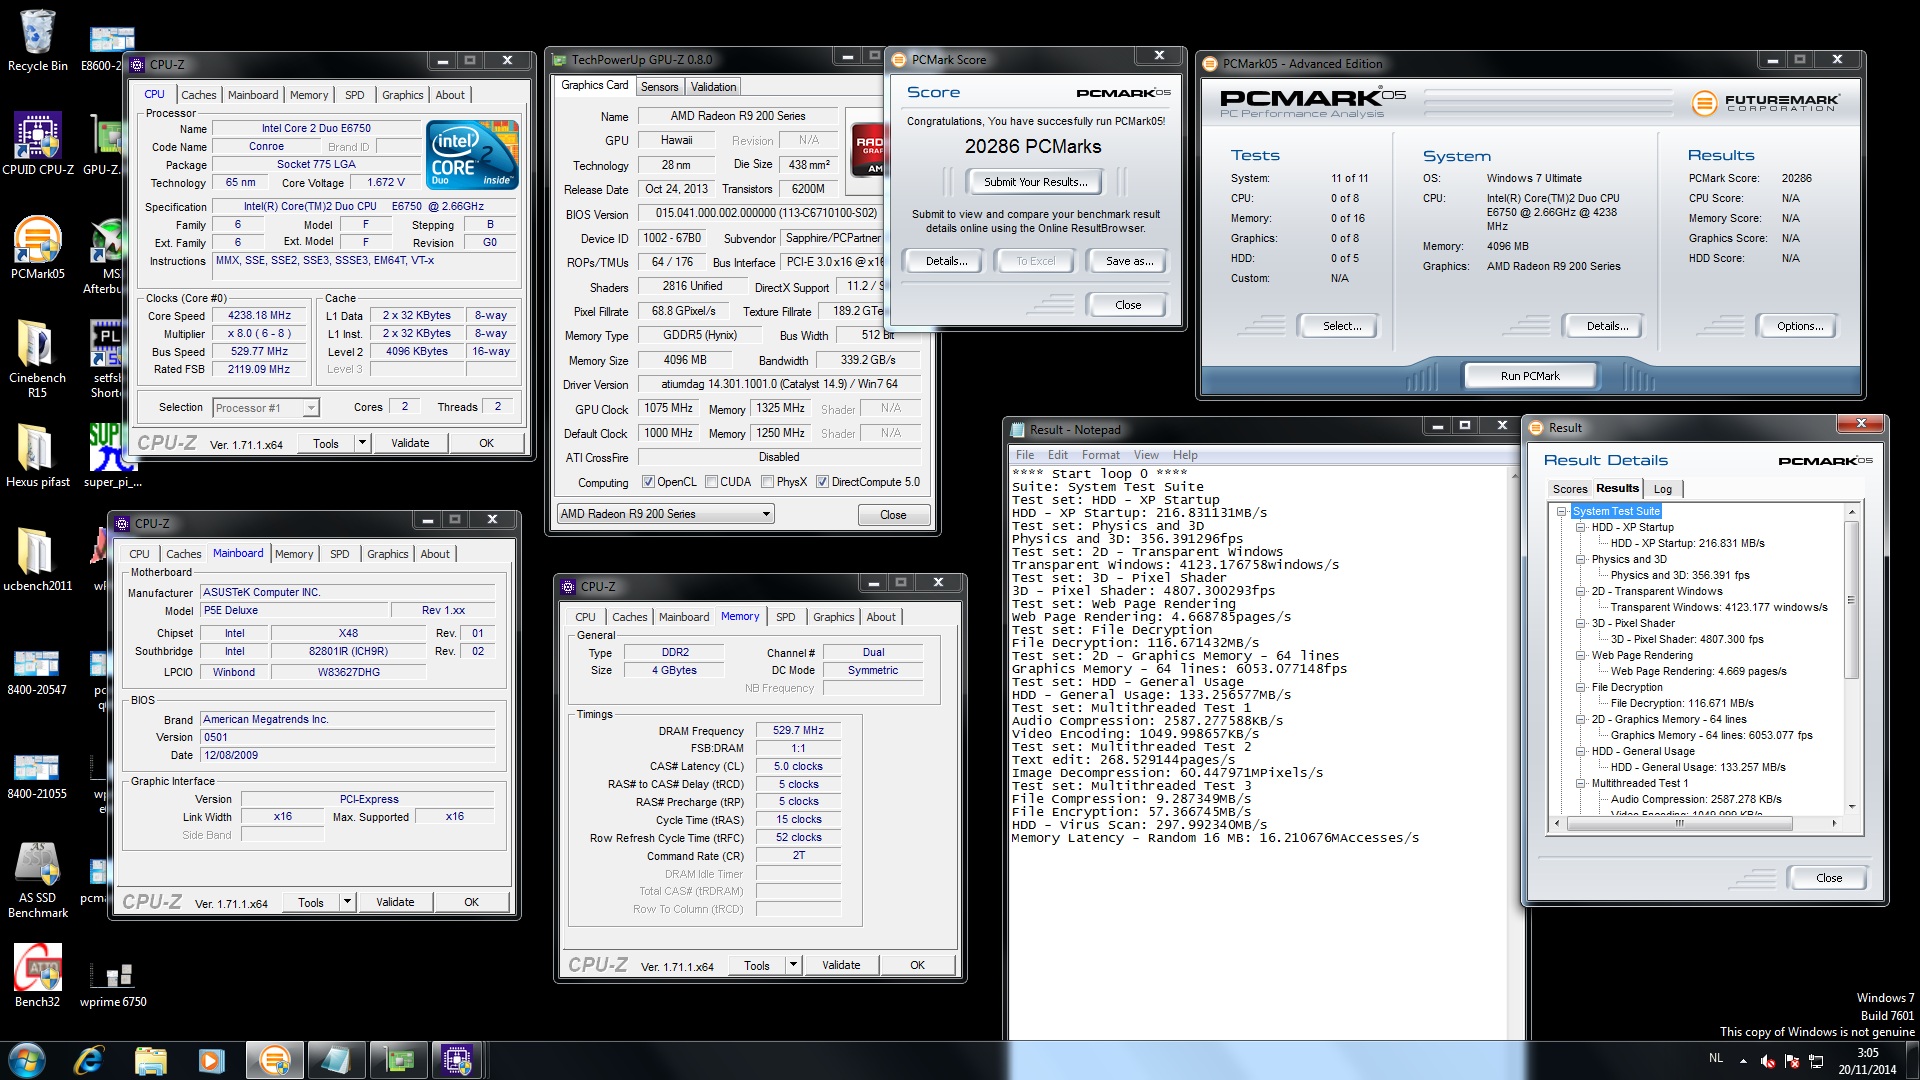Switch to CPU-Z via its taskbar button
The width and height of the screenshot is (1920, 1080).
click(x=458, y=1060)
